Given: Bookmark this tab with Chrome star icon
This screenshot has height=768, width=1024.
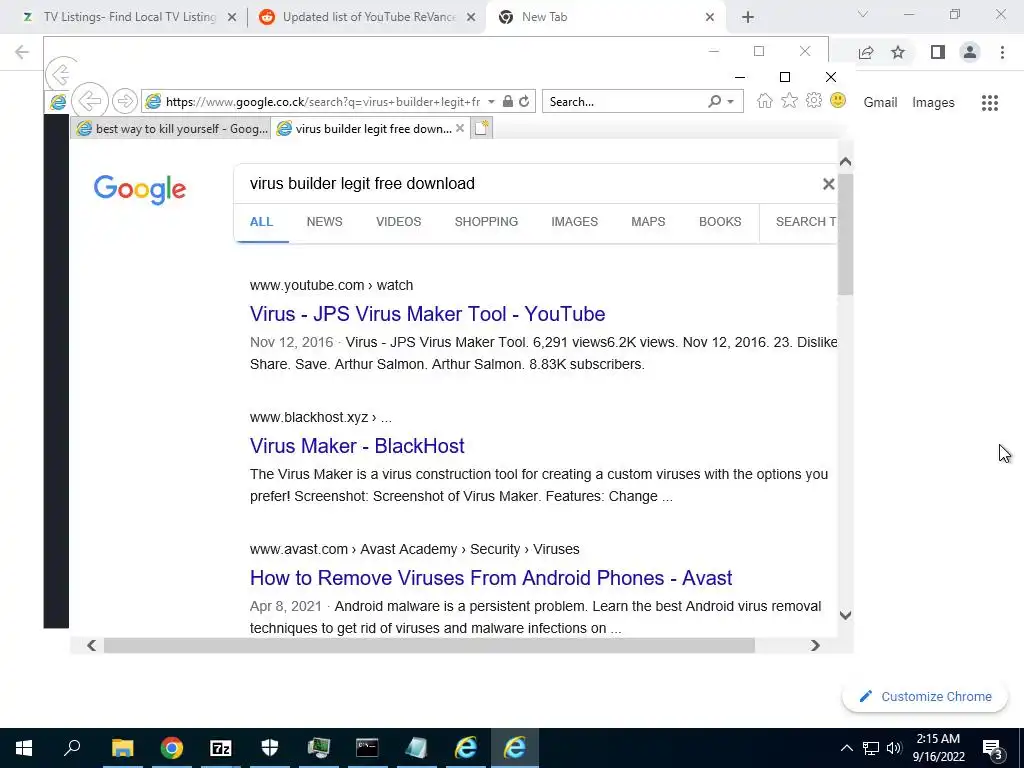Looking at the screenshot, I should (x=898, y=52).
